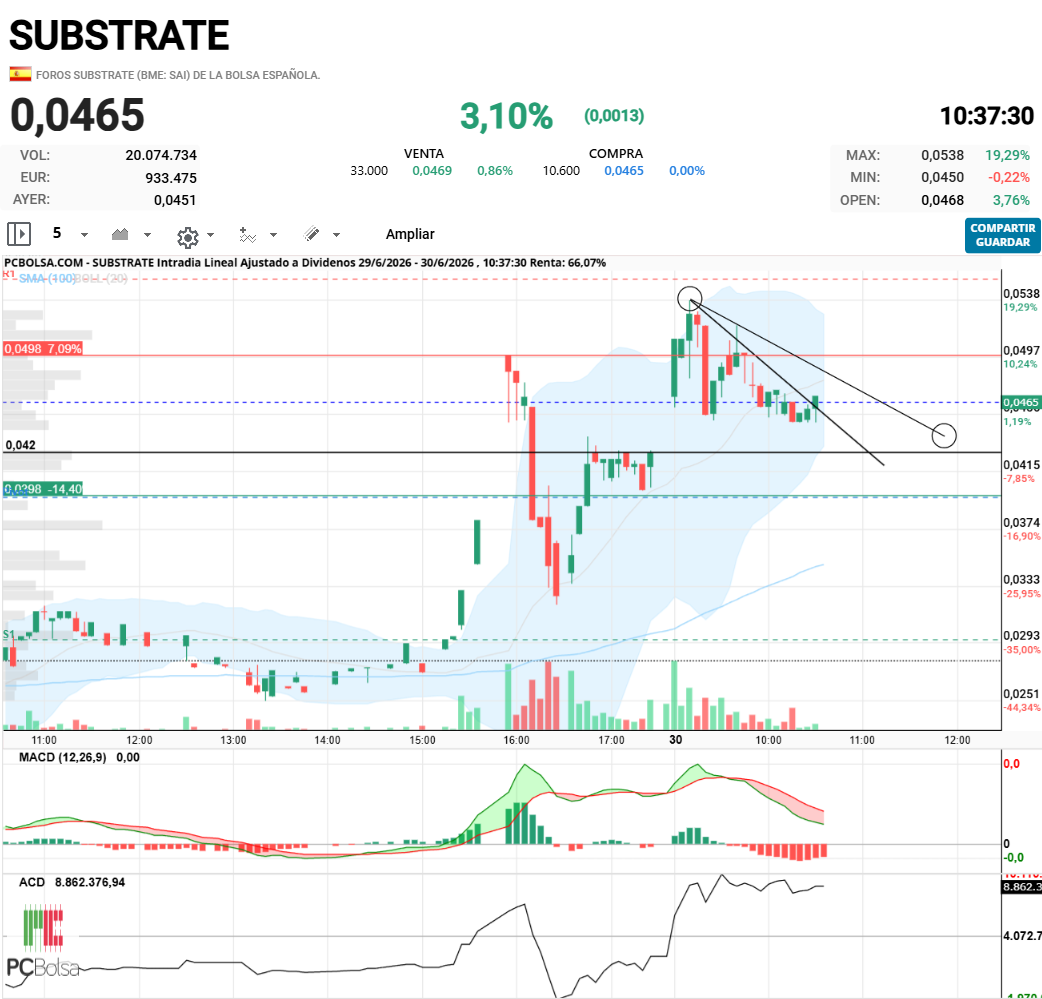Click the EUR value 933.475

tap(171, 177)
